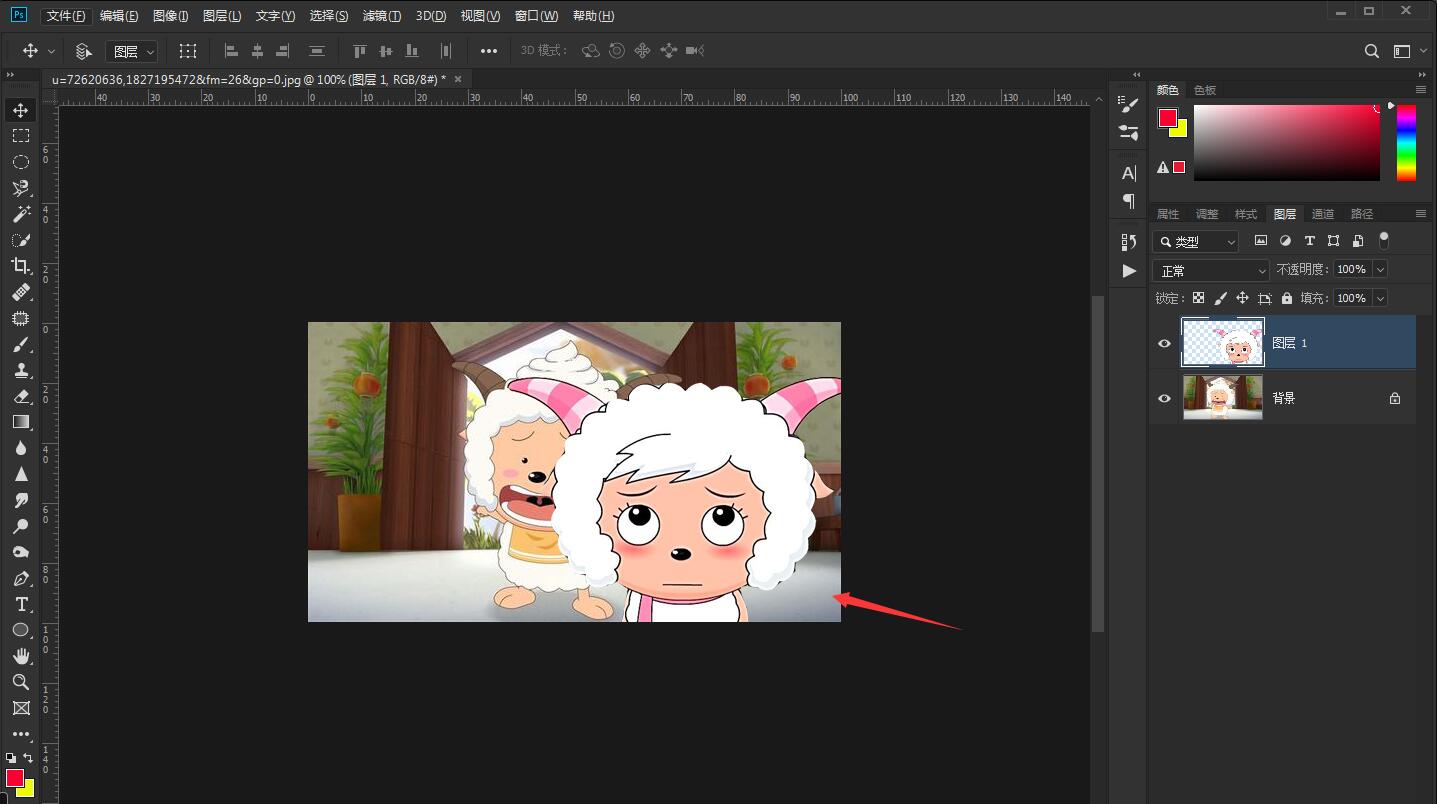The image size is (1437, 804).
Task: Click the search icon in options bar
Action: (1372, 51)
